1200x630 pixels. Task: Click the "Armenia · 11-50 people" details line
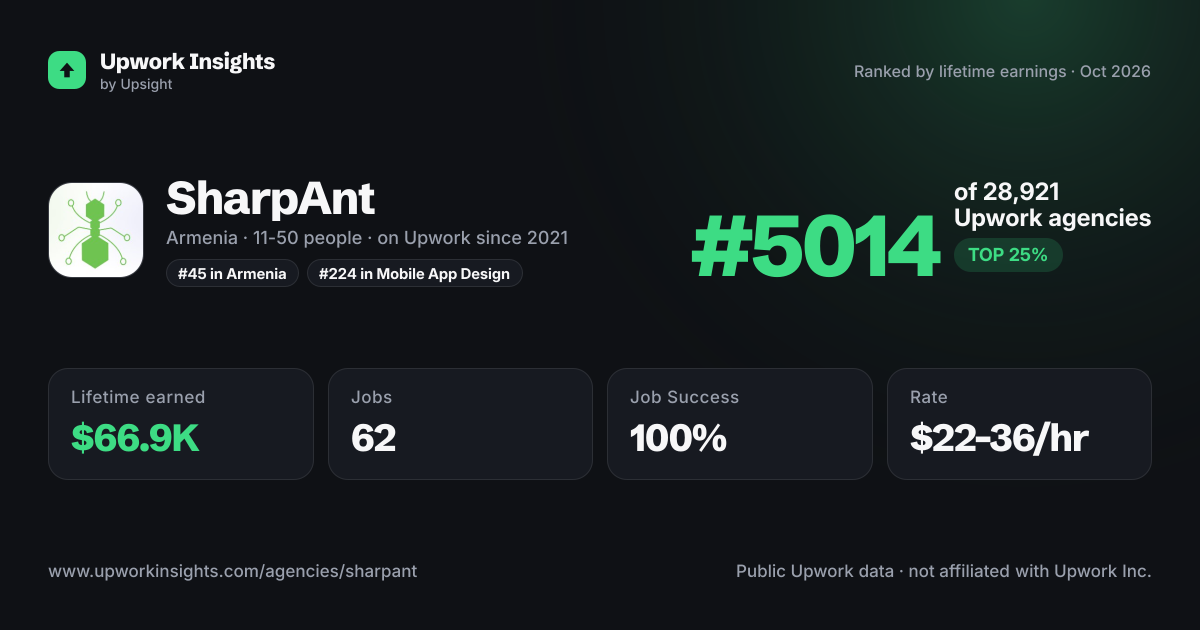(x=367, y=238)
